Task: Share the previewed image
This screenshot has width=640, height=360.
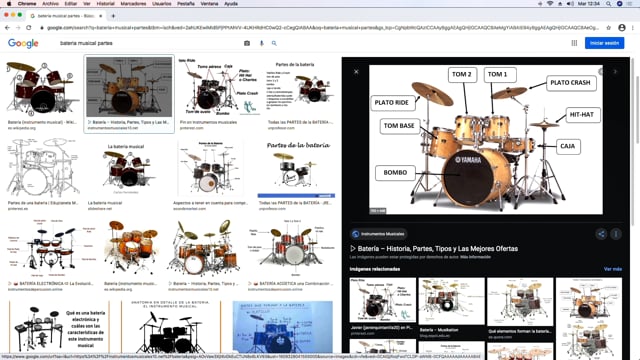Action: pyautogui.click(x=601, y=234)
